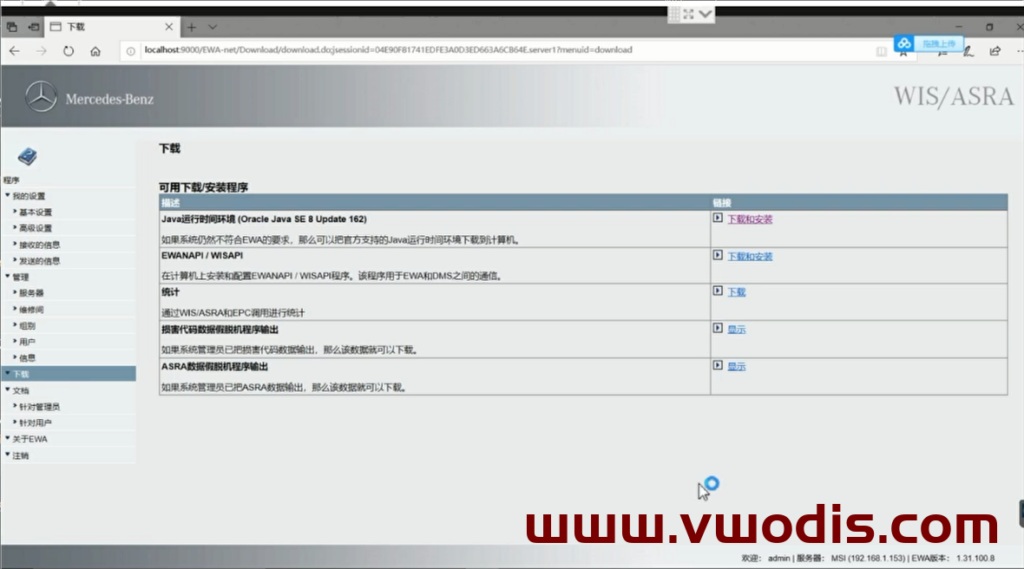Open browser settings and more menu
The height and width of the screenshot is (569, 1024).
pyautogui.click(x=1019, y=51)
